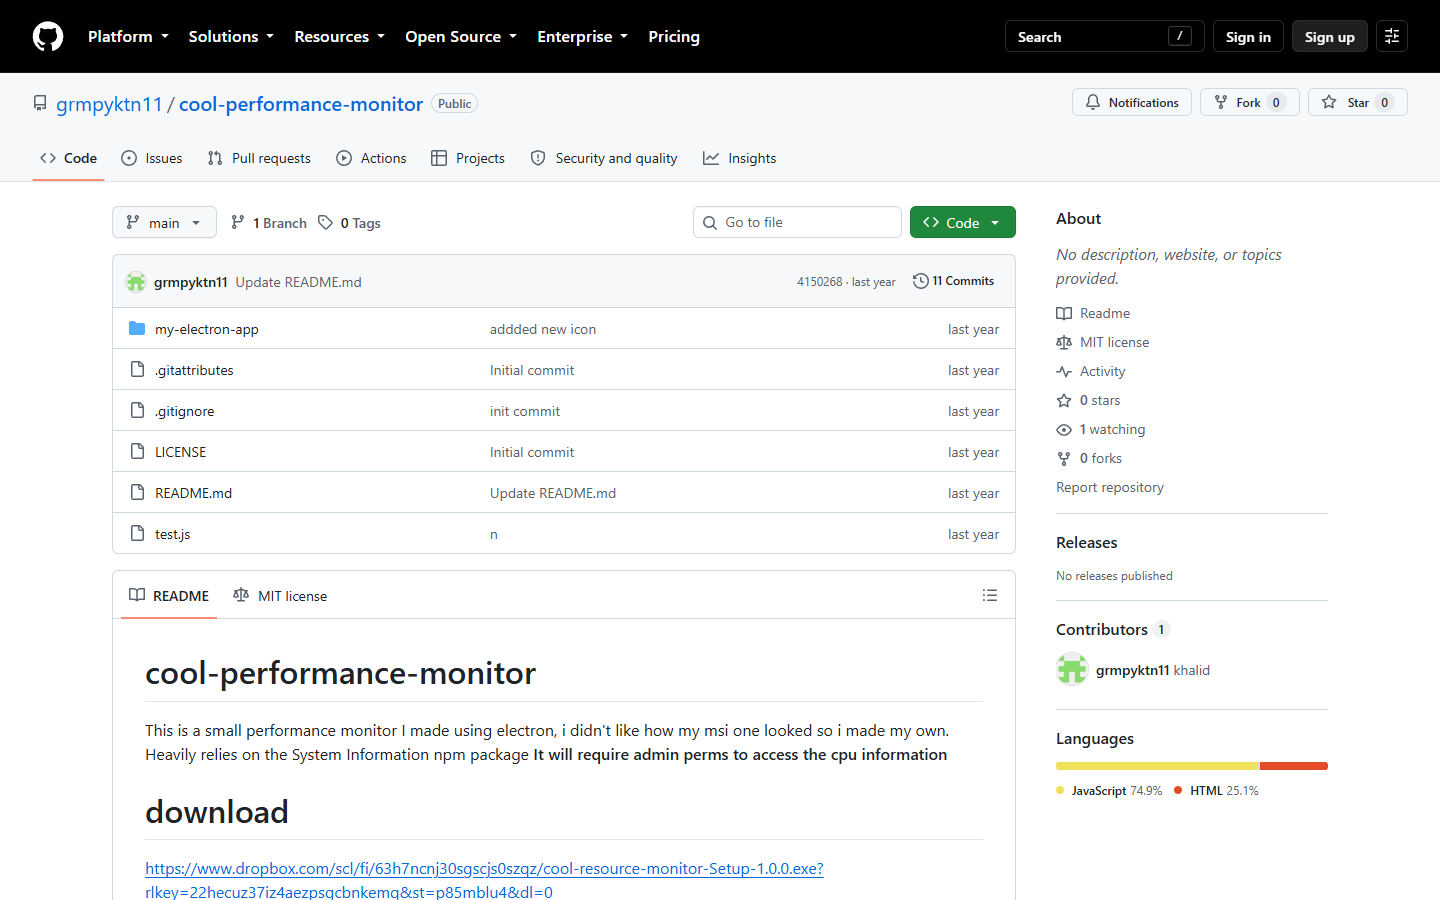This screenshot has width=1440, height=900.
Task: Click the Search field in header
Action: [x=1104, y=36]
